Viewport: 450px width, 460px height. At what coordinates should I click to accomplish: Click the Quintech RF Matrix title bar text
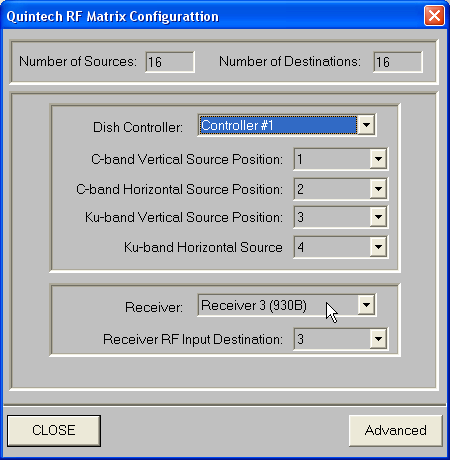pos(113,16)
